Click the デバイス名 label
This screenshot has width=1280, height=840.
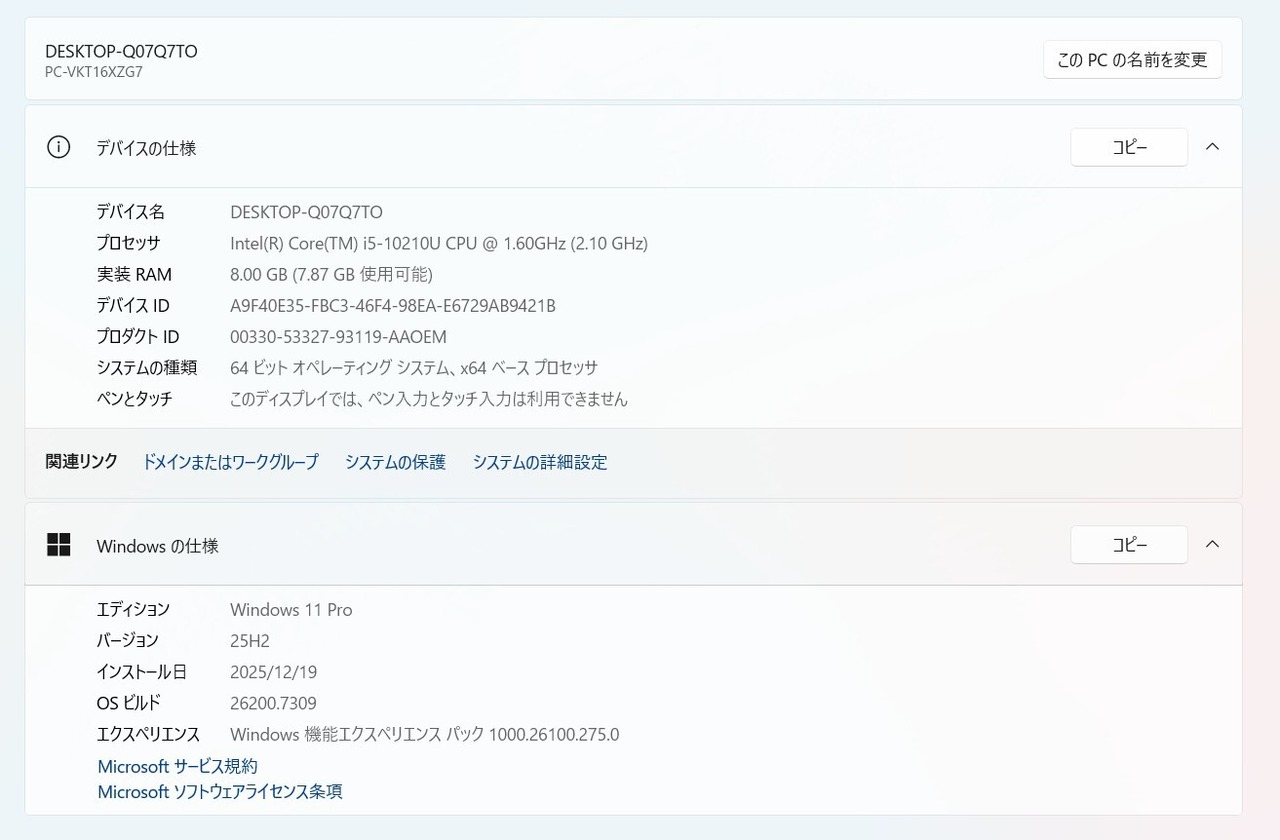point(130,212)
